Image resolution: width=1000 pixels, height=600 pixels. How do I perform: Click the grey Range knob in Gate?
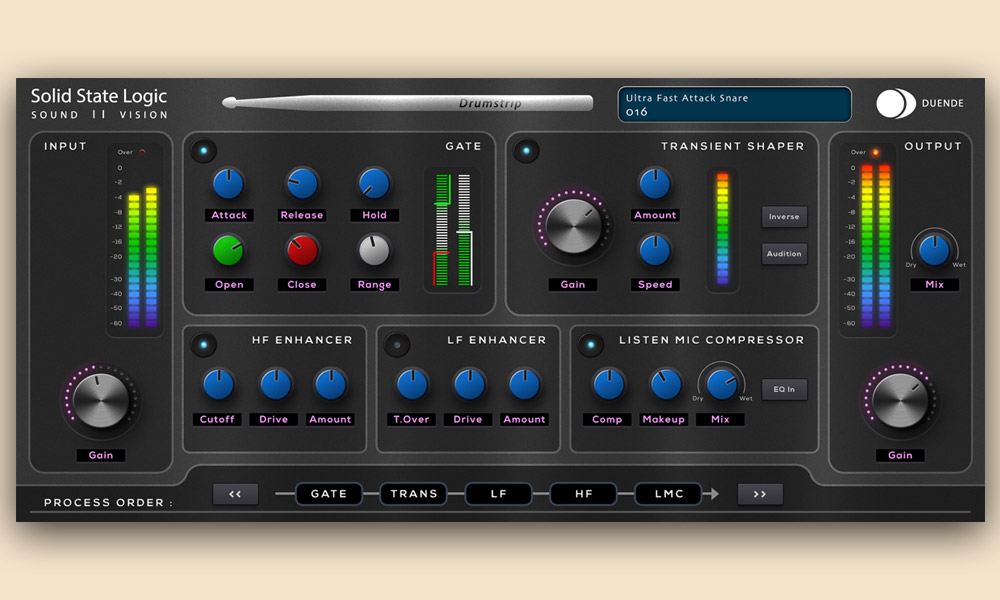373,251
